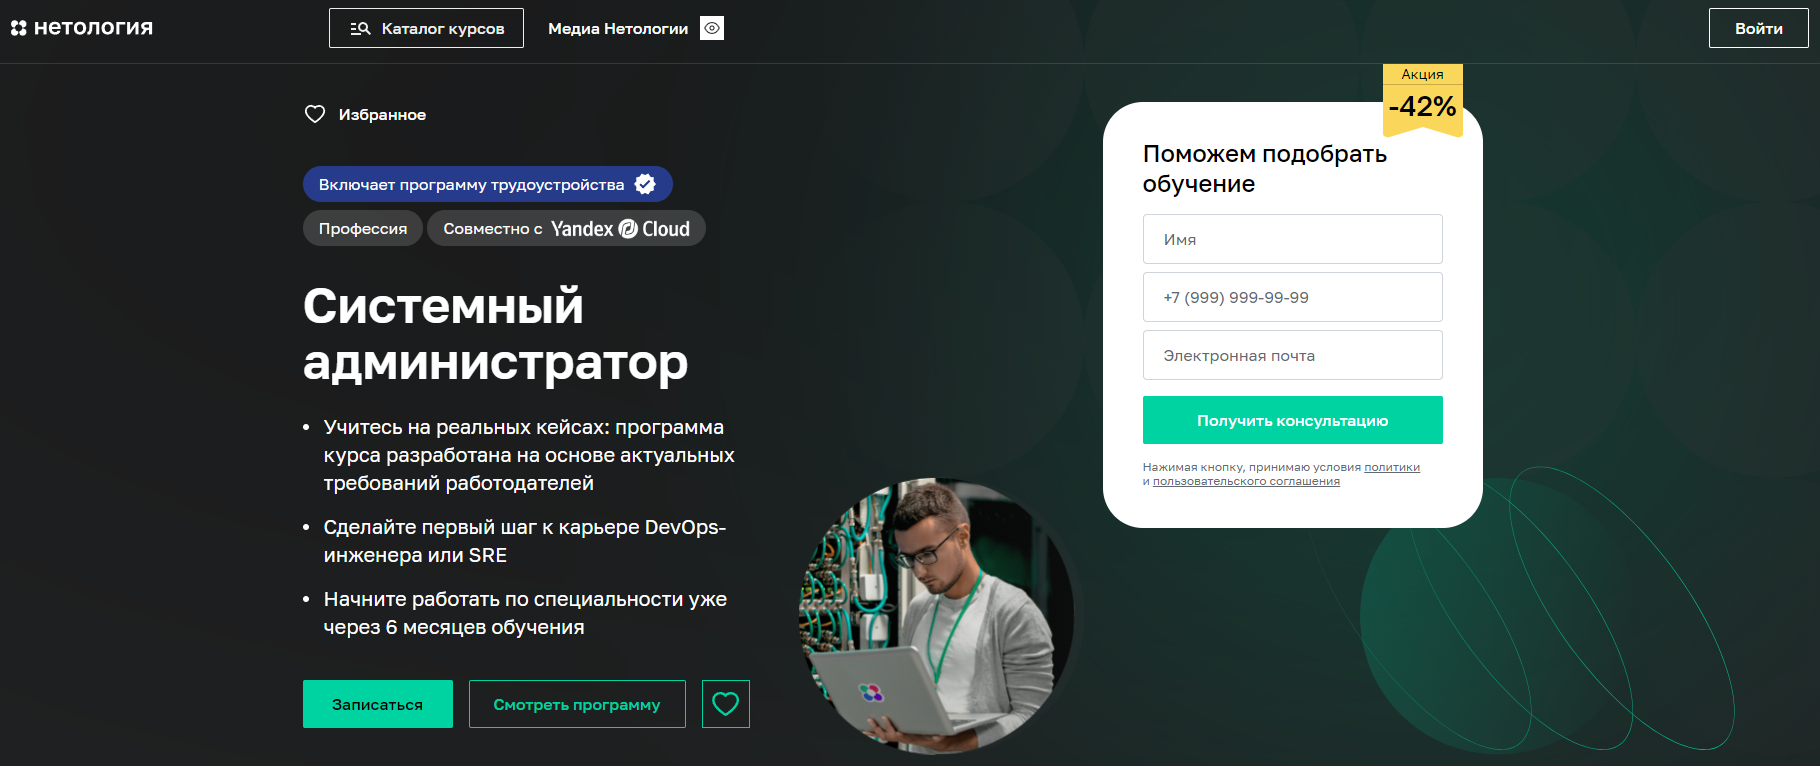Toggle the eye accessibility icon in the header
Screen dimensions: 1820x766
712,28
